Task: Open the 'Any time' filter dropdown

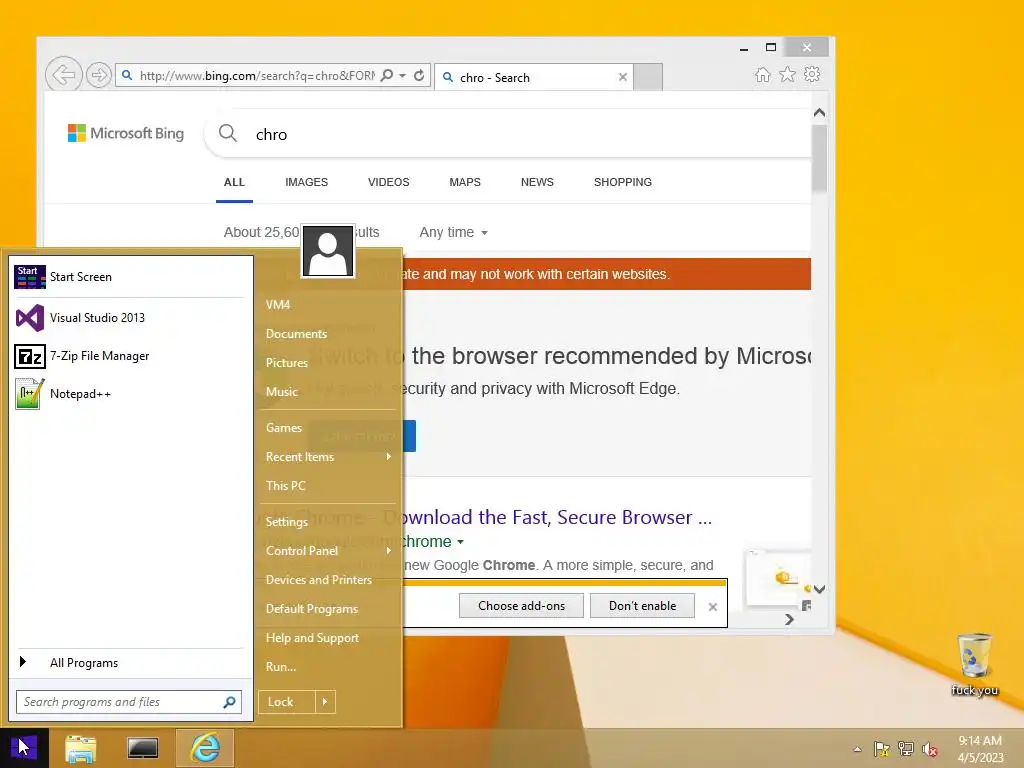Action: coord(453,232)
